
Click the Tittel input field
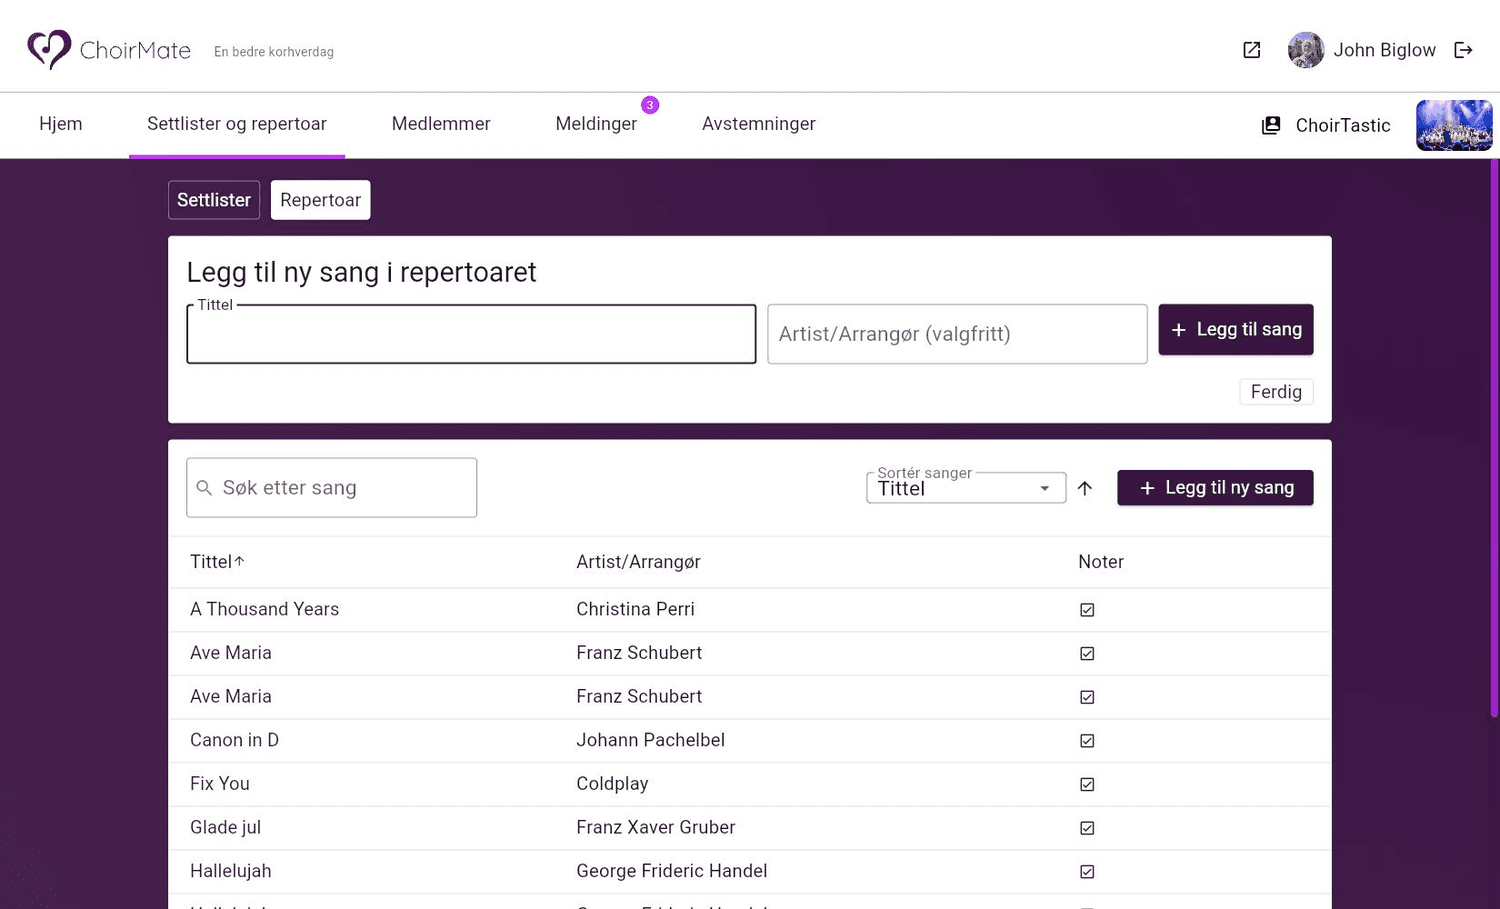(x=471, y=334)
